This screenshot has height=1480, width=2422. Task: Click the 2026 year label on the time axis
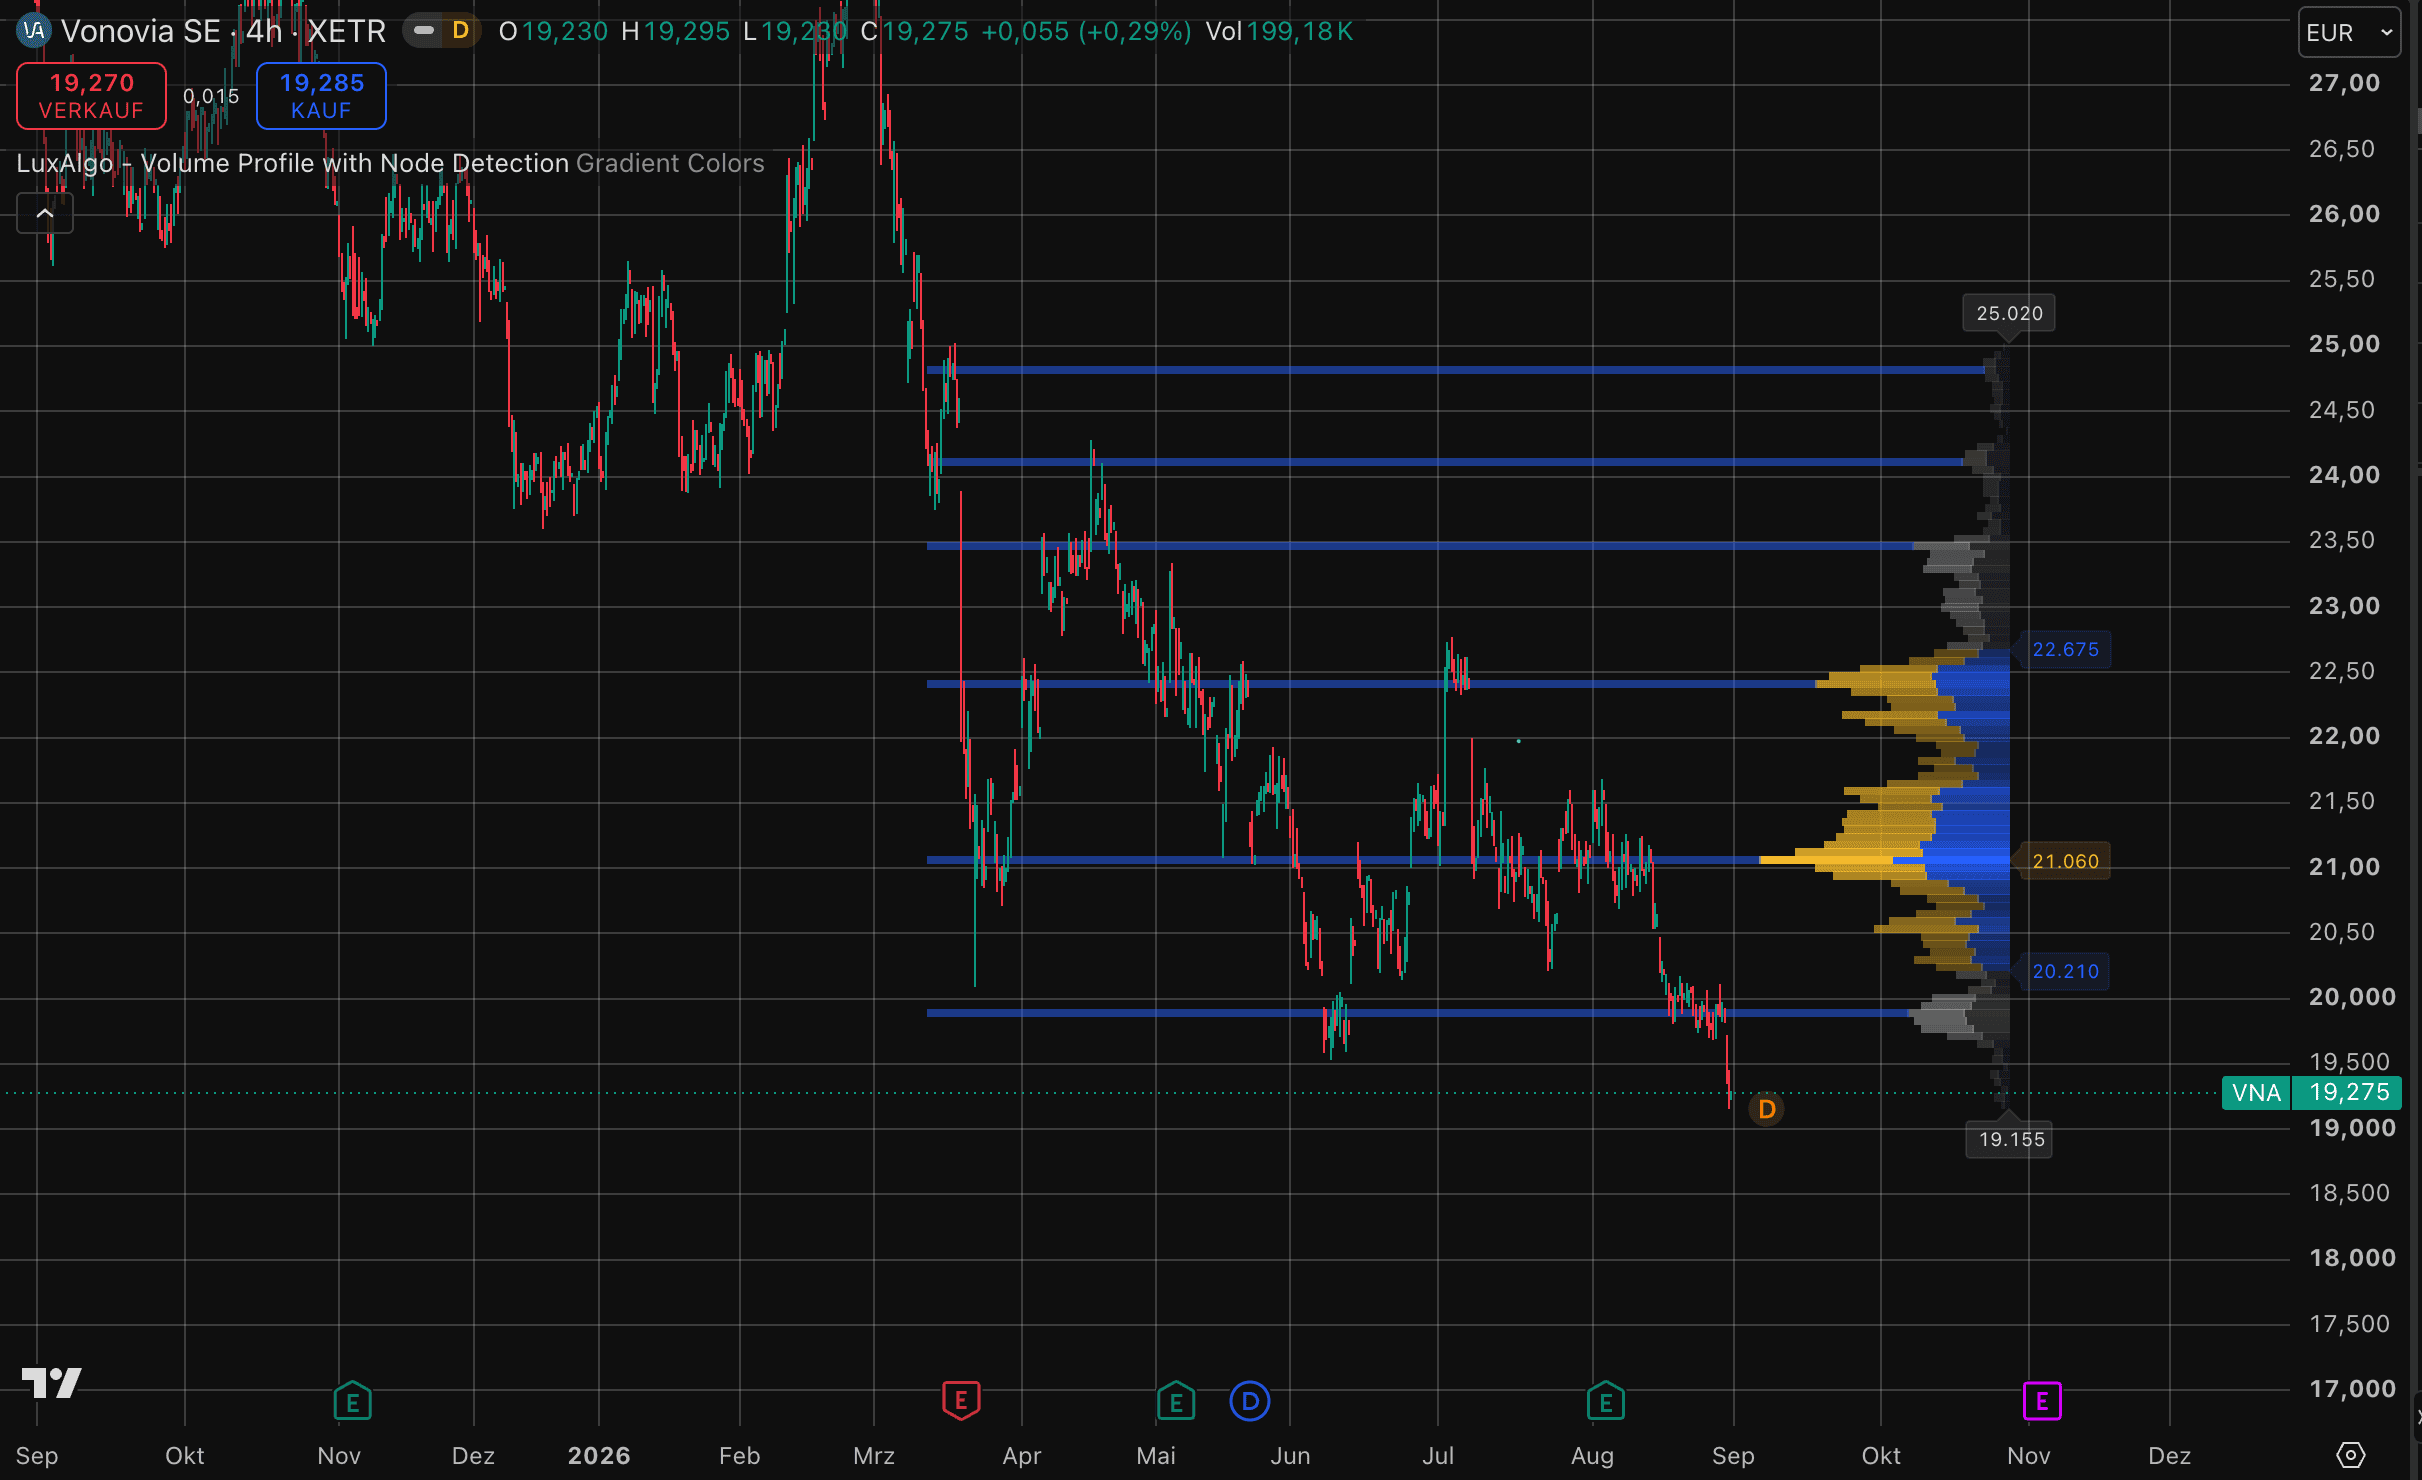599,1455
